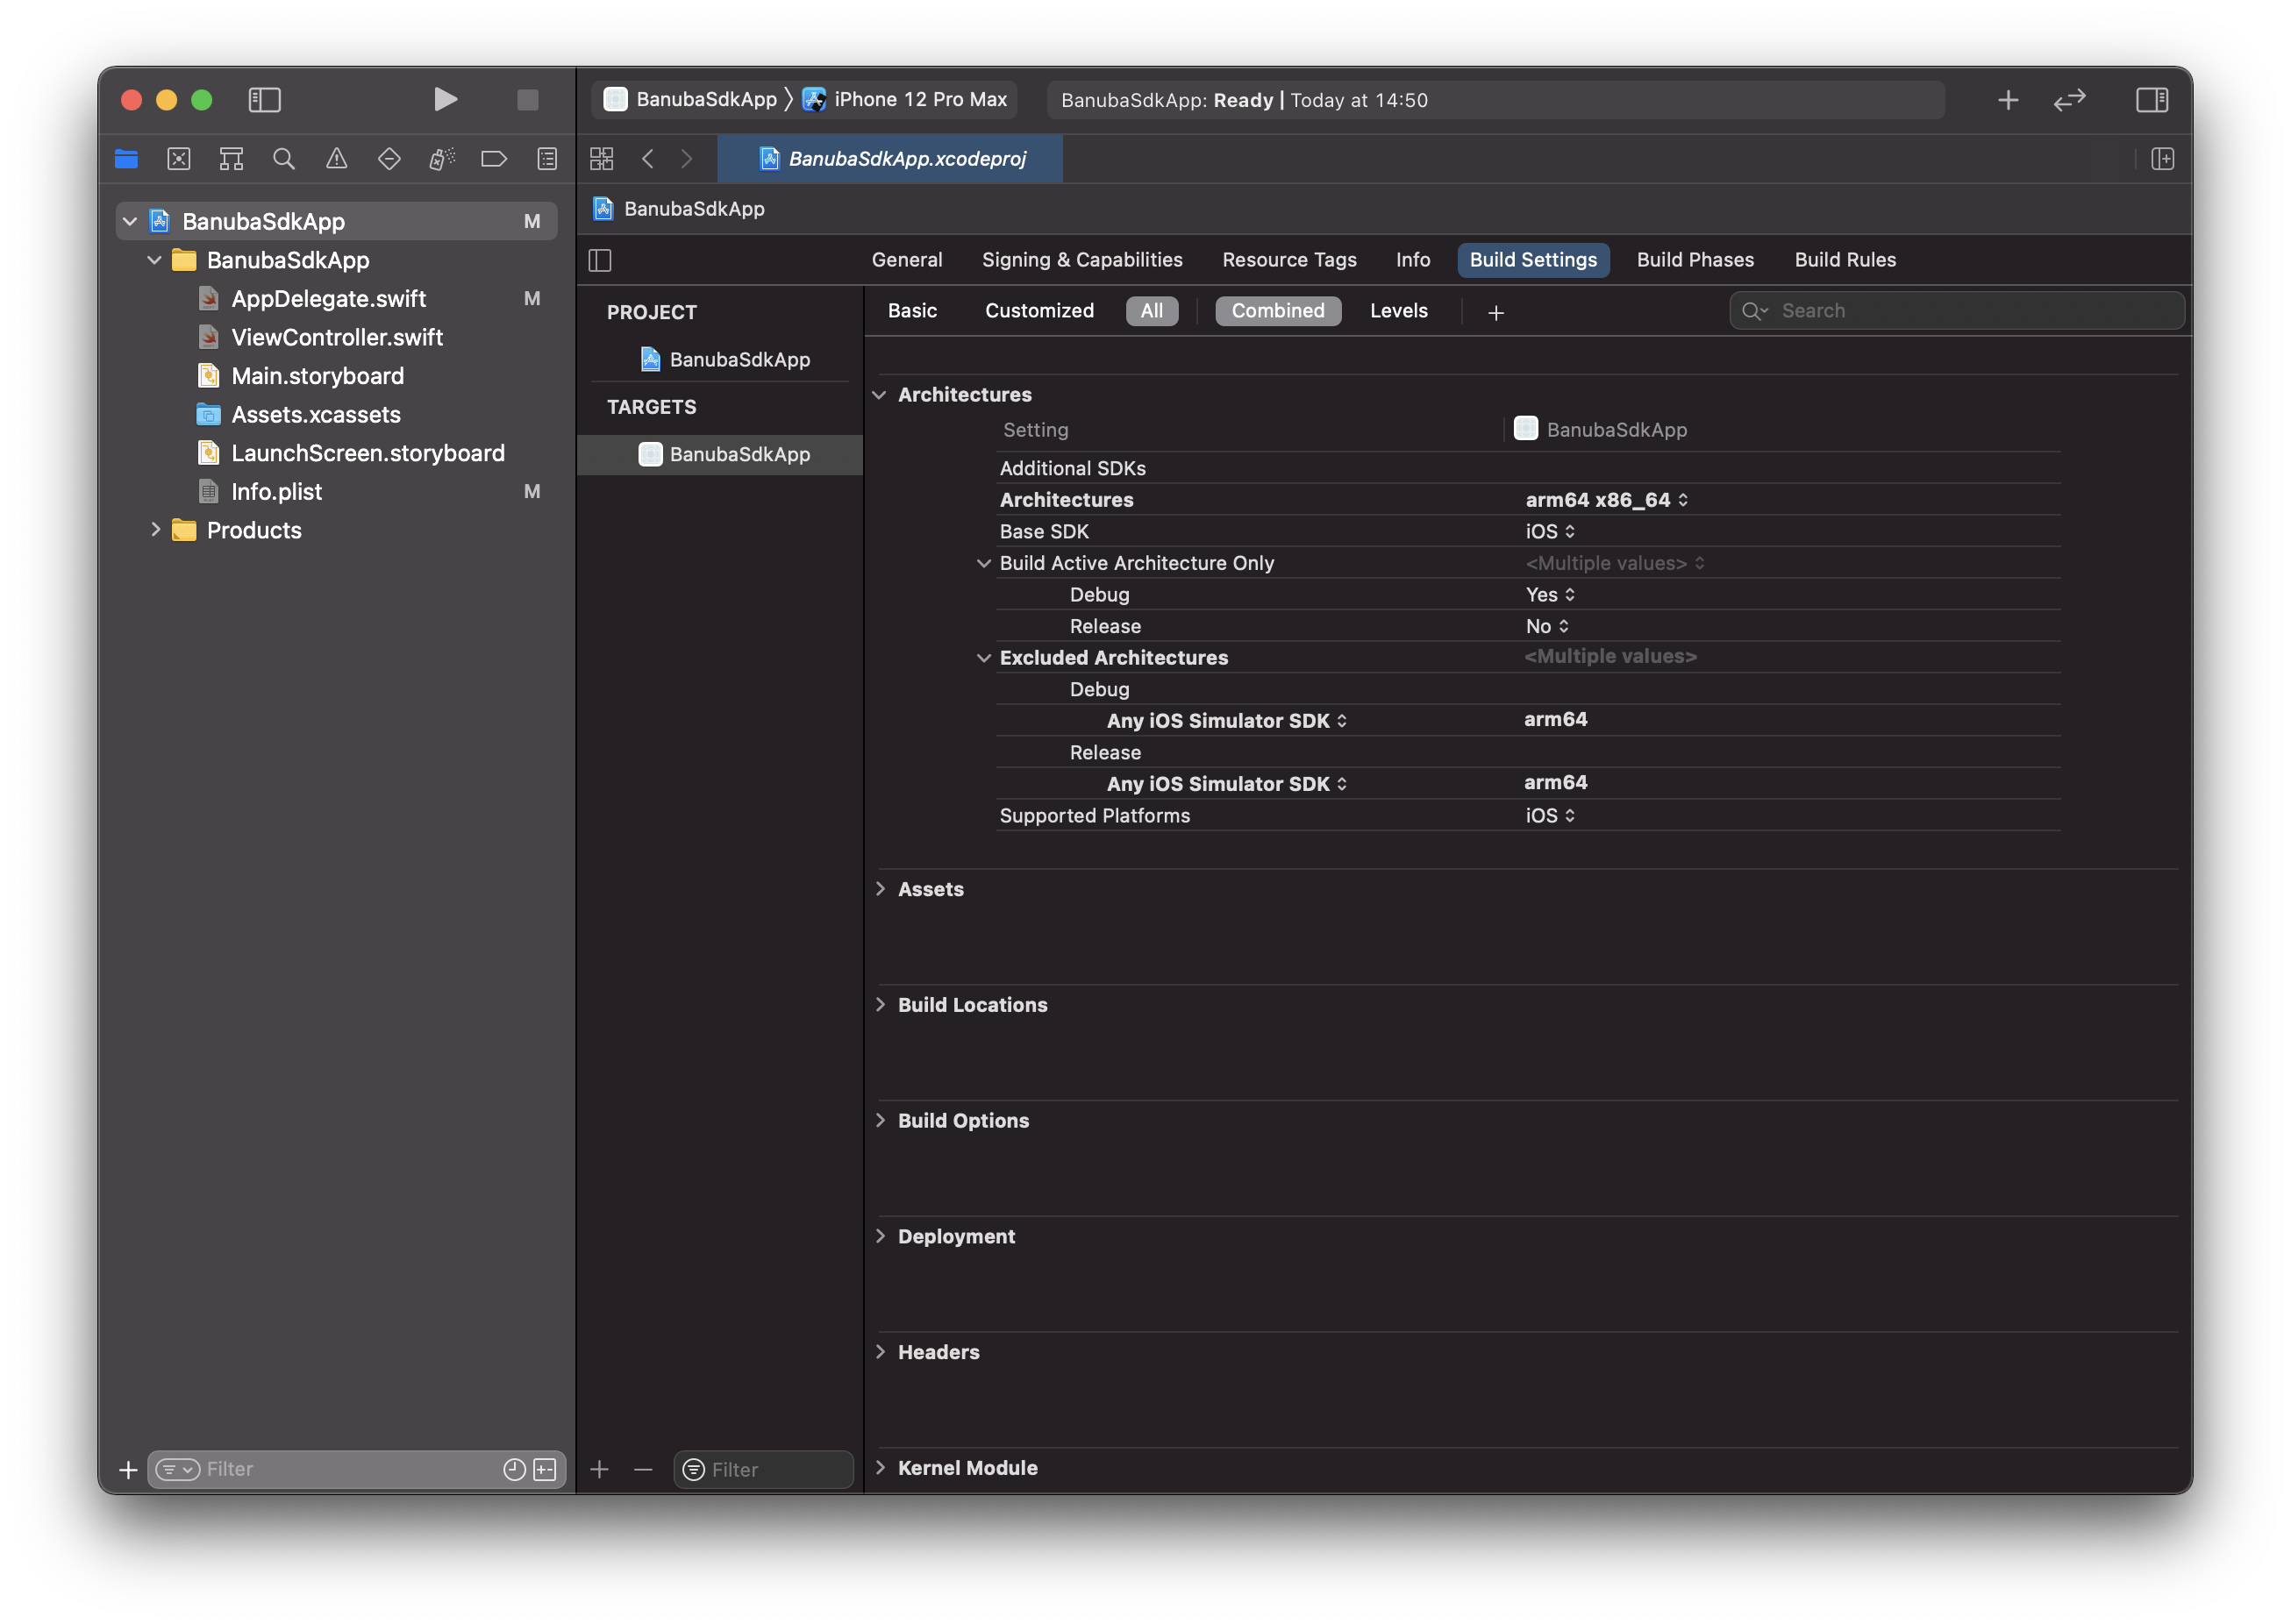
Task: Expand the Deployment section
Action: click(880, 1236)
